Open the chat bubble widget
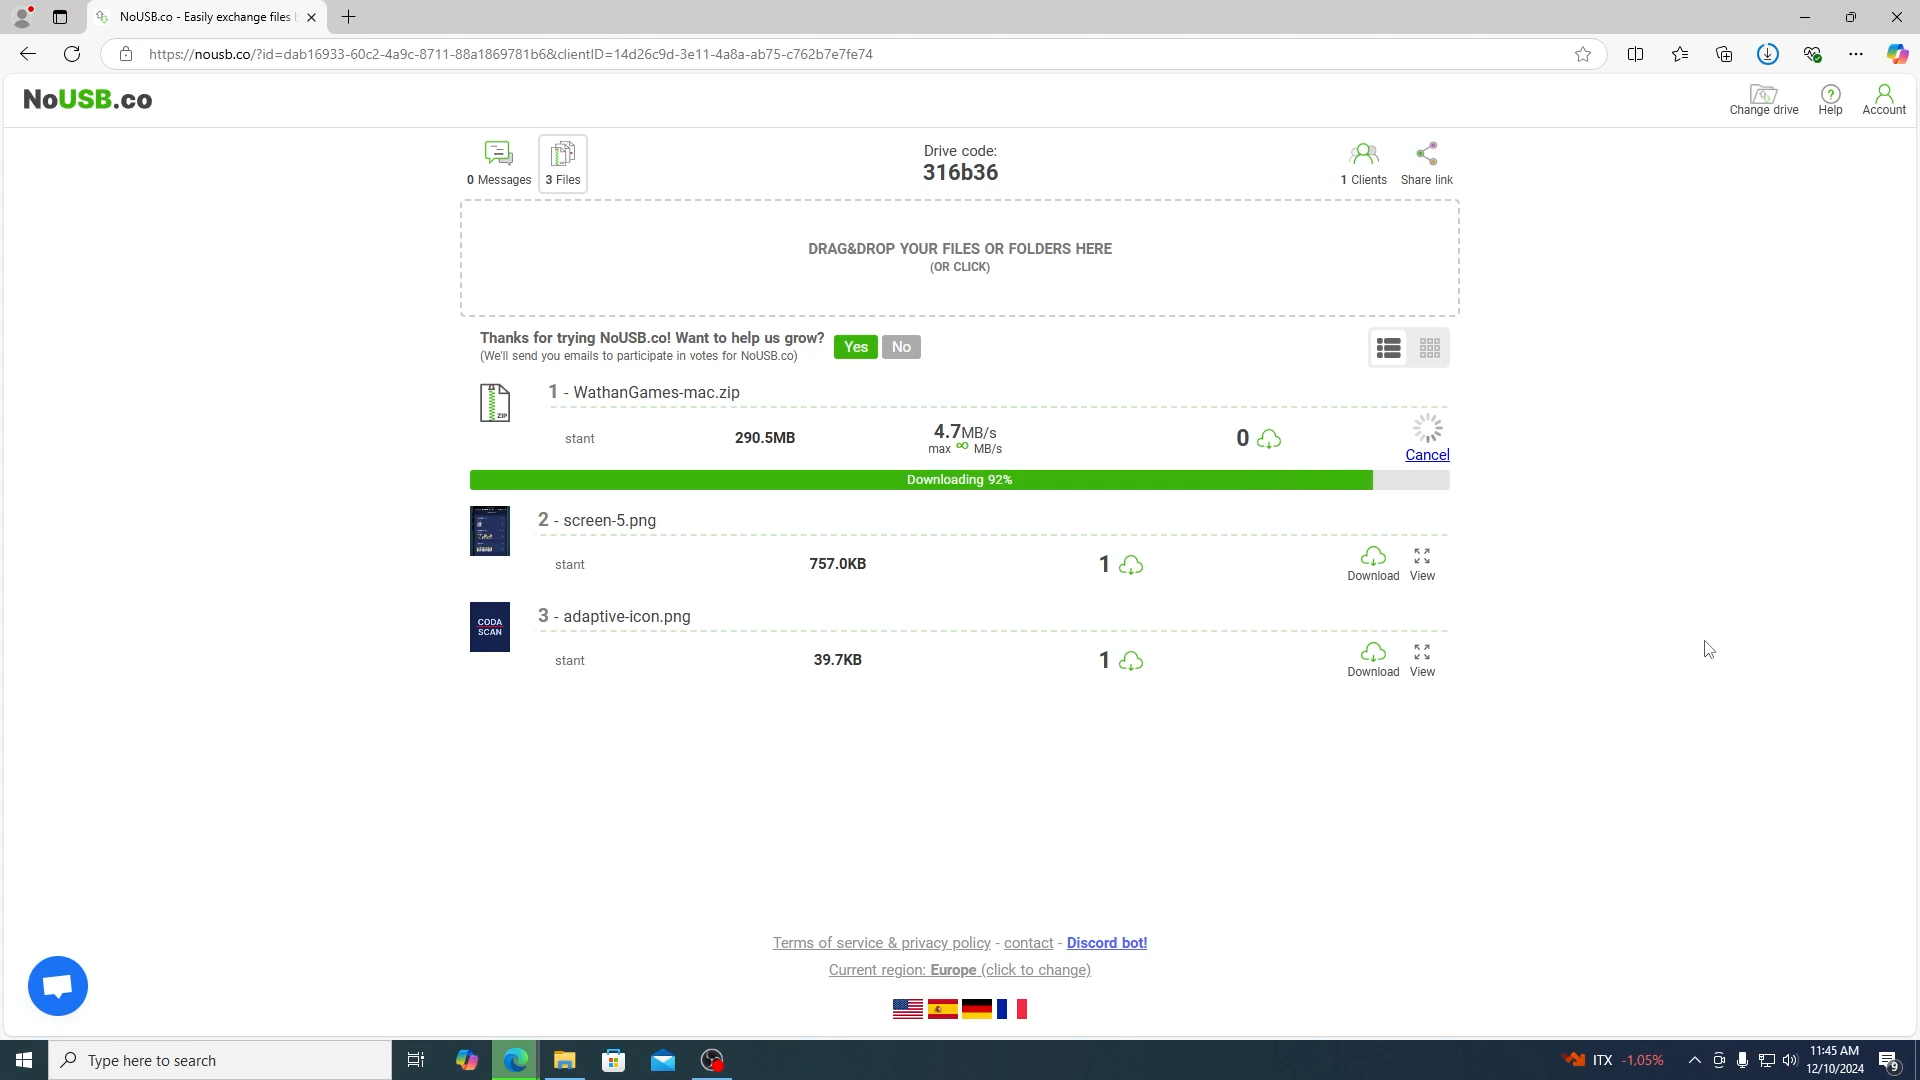Image resolution: width=1920 pixels, height=1080 pixels. (58, 986)
